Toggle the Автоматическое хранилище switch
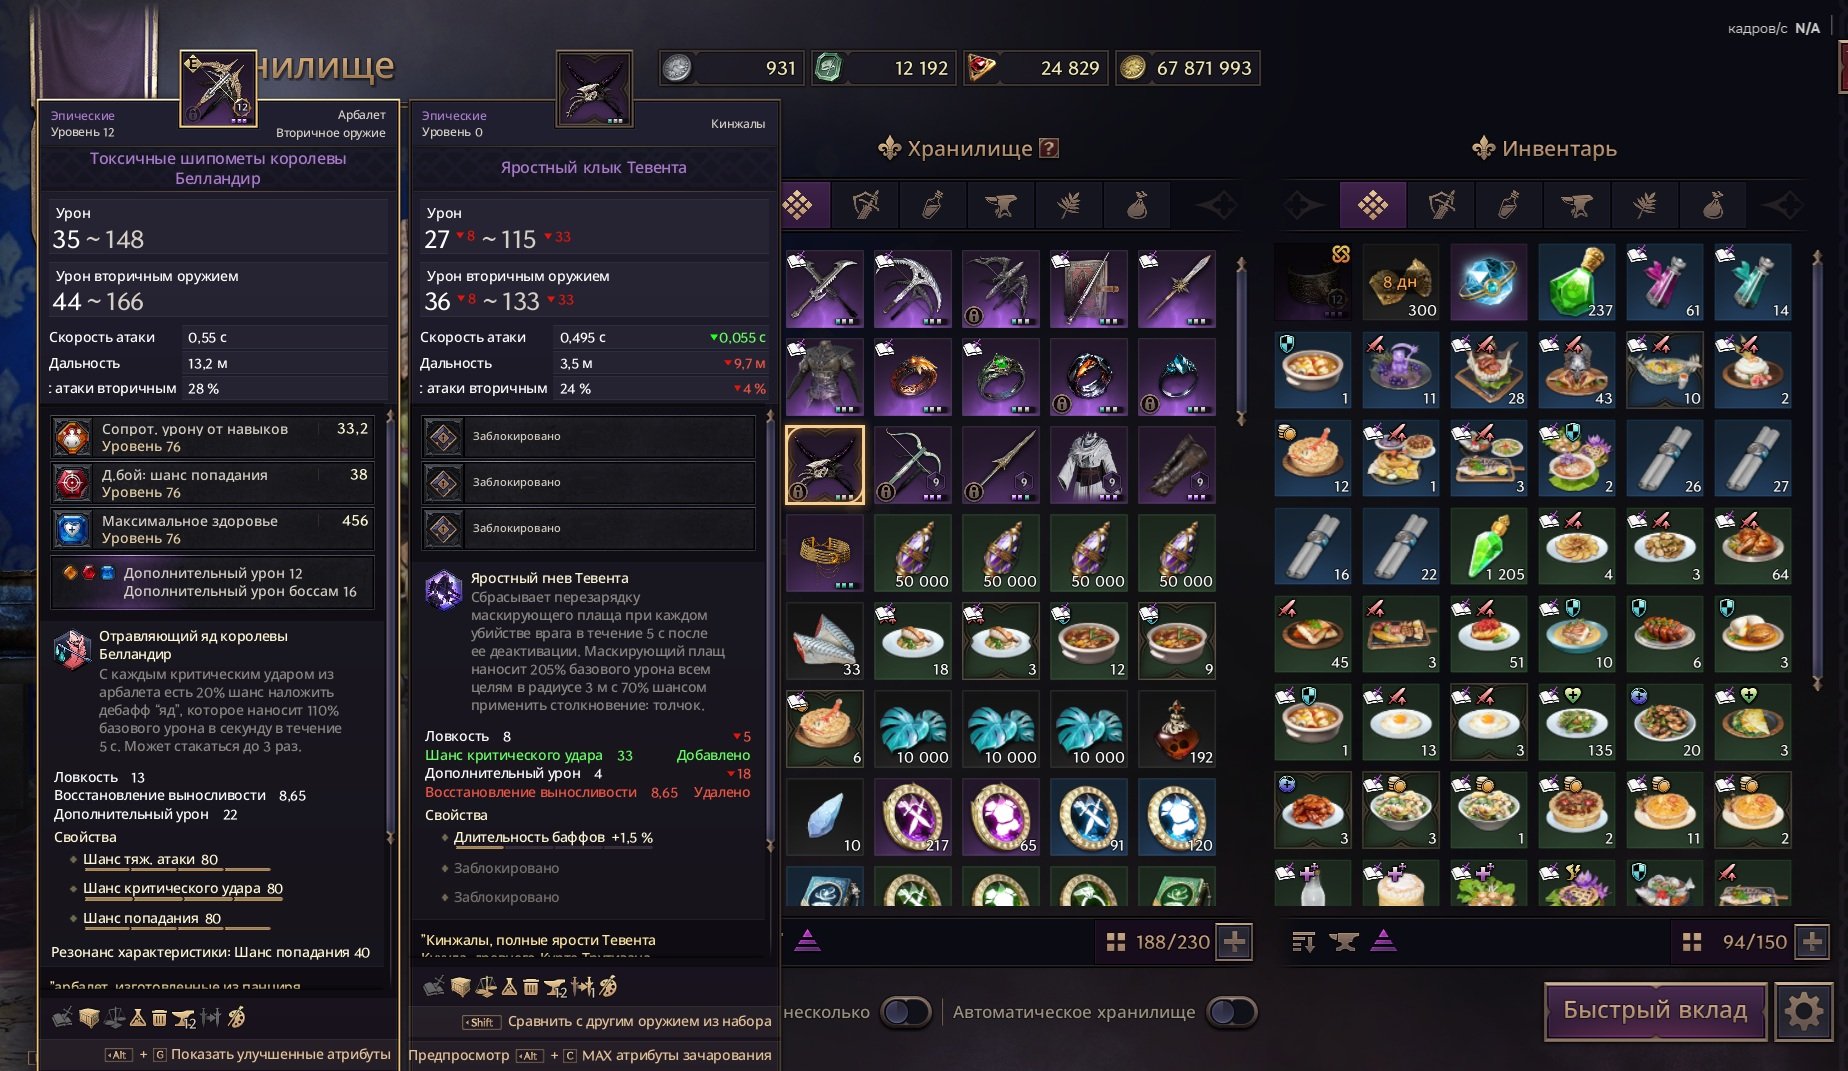The width and height of the screenshot is (1848, 1071). [x=1231, y=1012]
